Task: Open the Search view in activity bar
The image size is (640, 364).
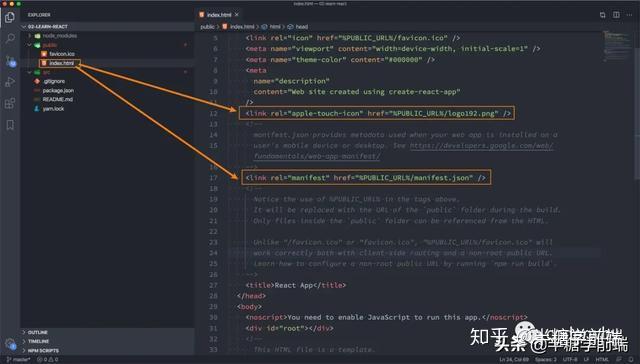Action: pos(10,39)
